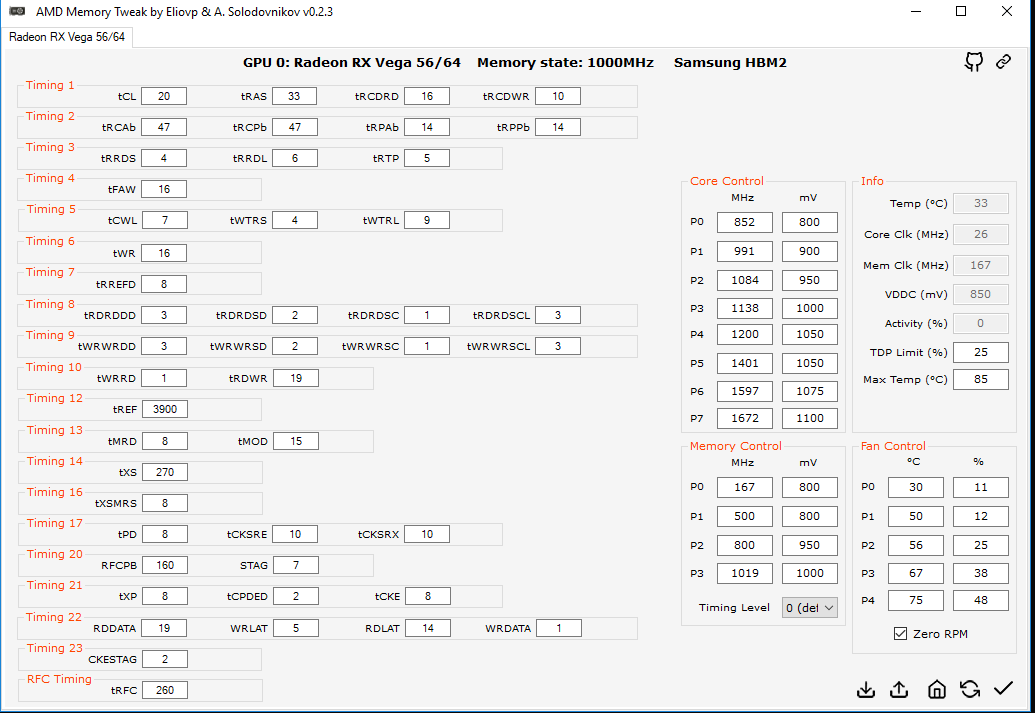
Task: Click the Max Temp (°C) input field
Action: pos(981,380)
